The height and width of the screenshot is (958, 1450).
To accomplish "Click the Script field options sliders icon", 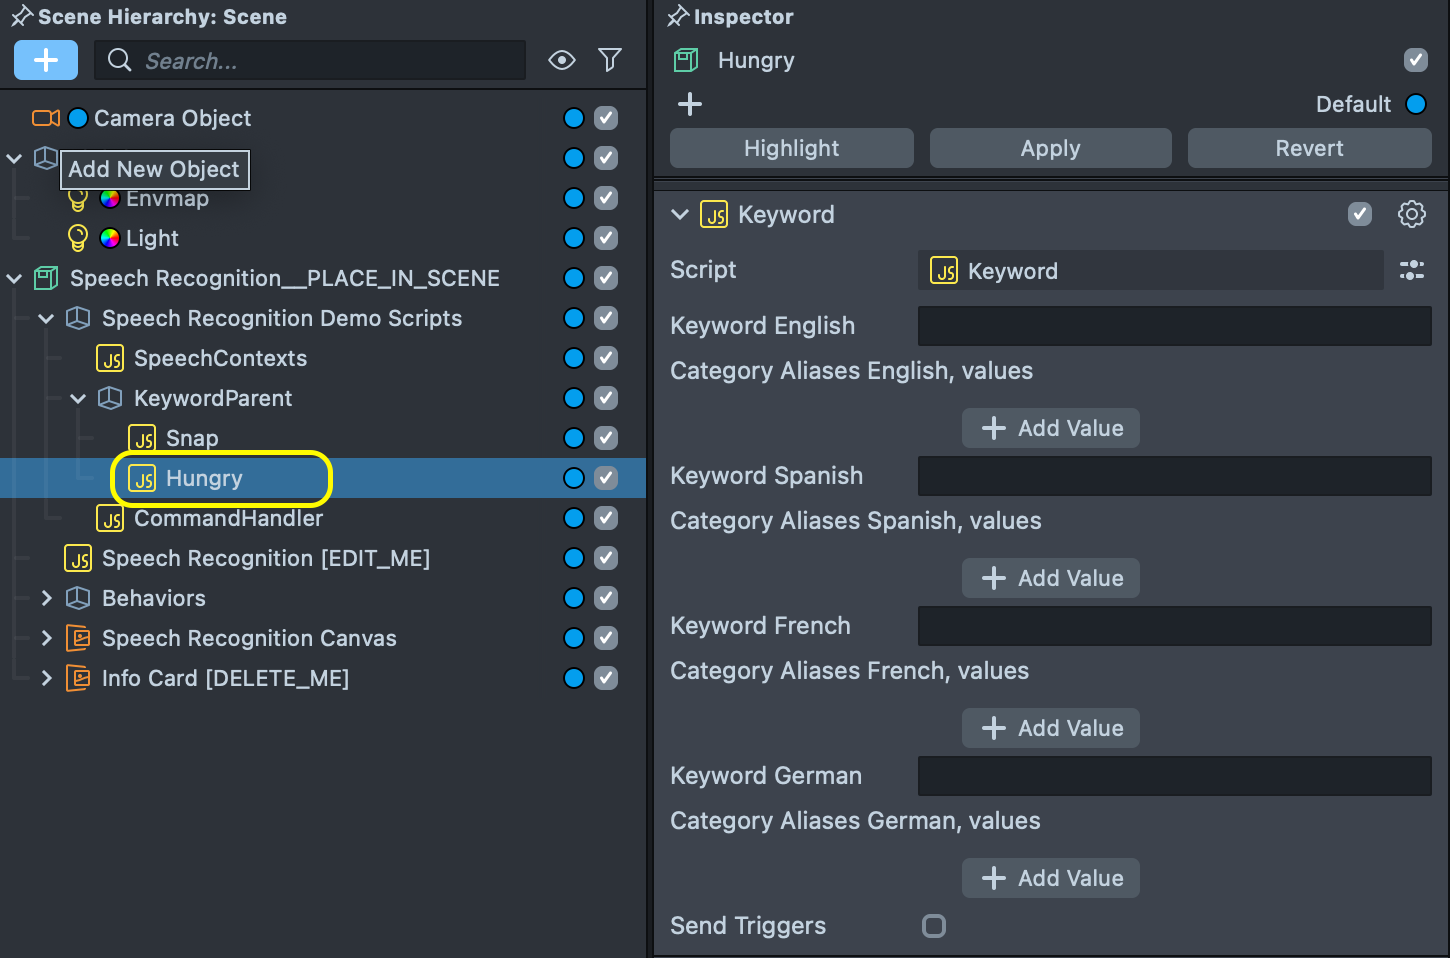I will 1411,270.
